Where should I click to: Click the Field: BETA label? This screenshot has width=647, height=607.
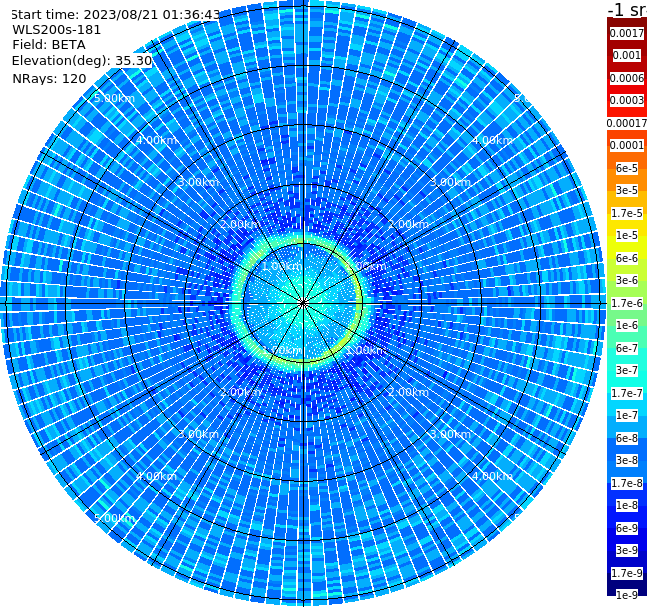click(x=49, y=45)
